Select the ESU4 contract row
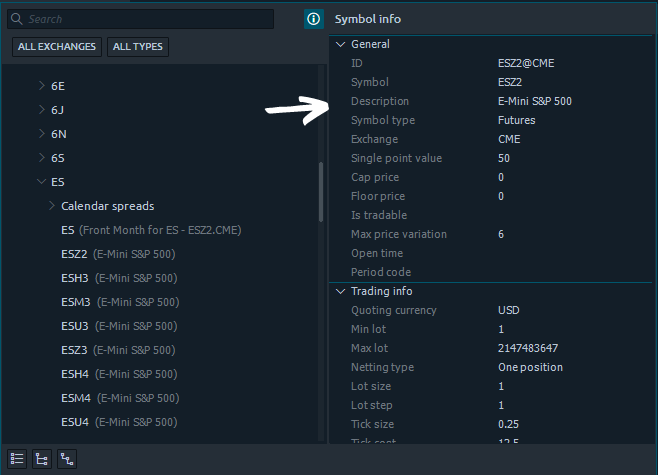This screenshot has height=475, width=658. click(x=119, y=421)
